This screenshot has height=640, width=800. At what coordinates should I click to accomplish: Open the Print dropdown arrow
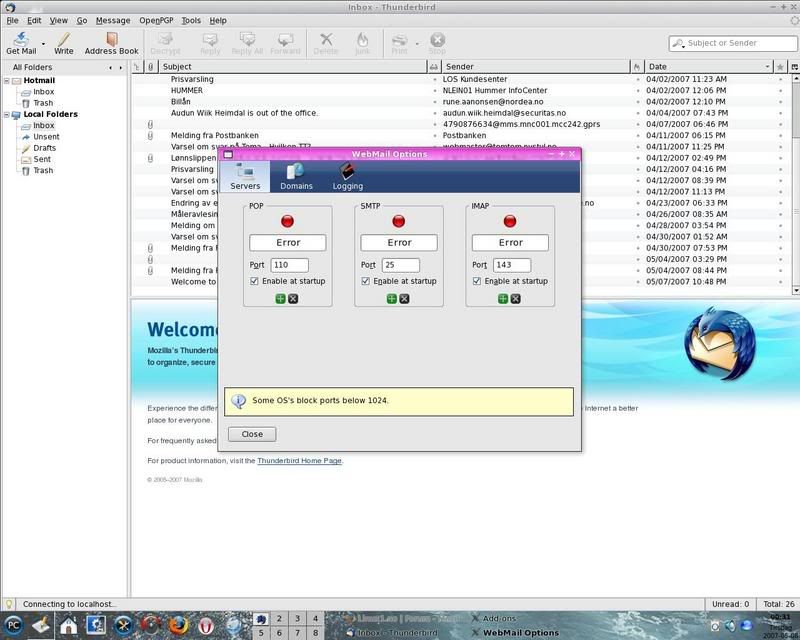click(417, 44)
